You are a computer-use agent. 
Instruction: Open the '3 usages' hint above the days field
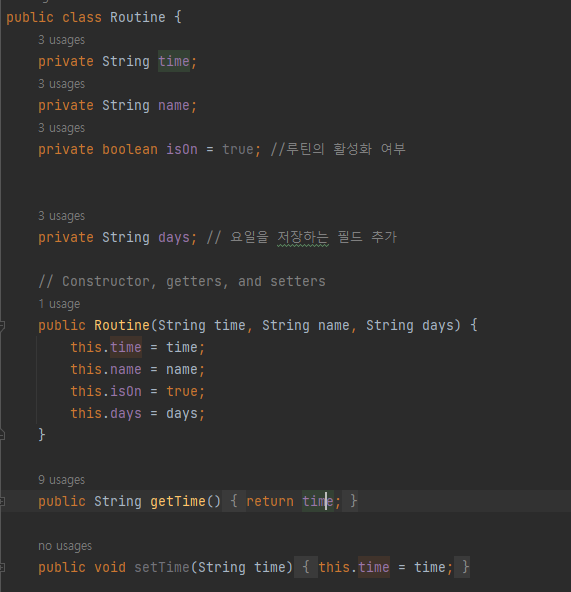(x=62, y=216)
